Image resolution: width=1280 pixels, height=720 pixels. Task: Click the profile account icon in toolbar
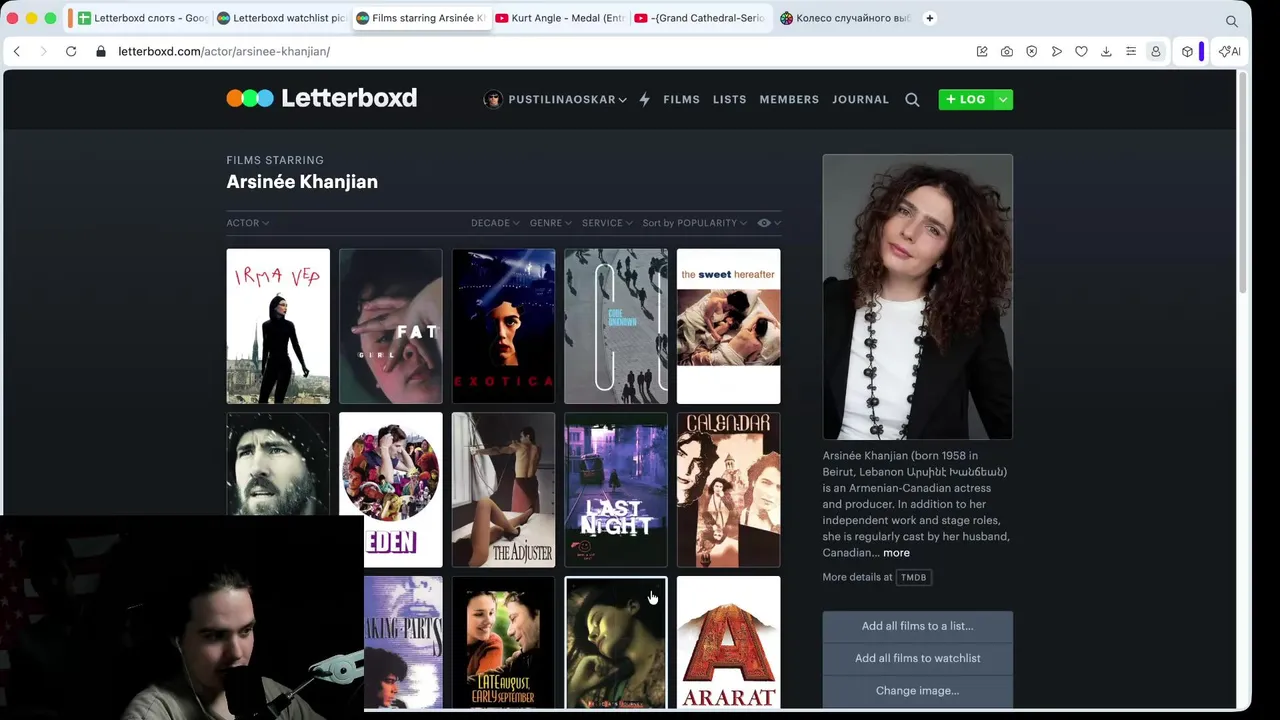coord(1156,51)
